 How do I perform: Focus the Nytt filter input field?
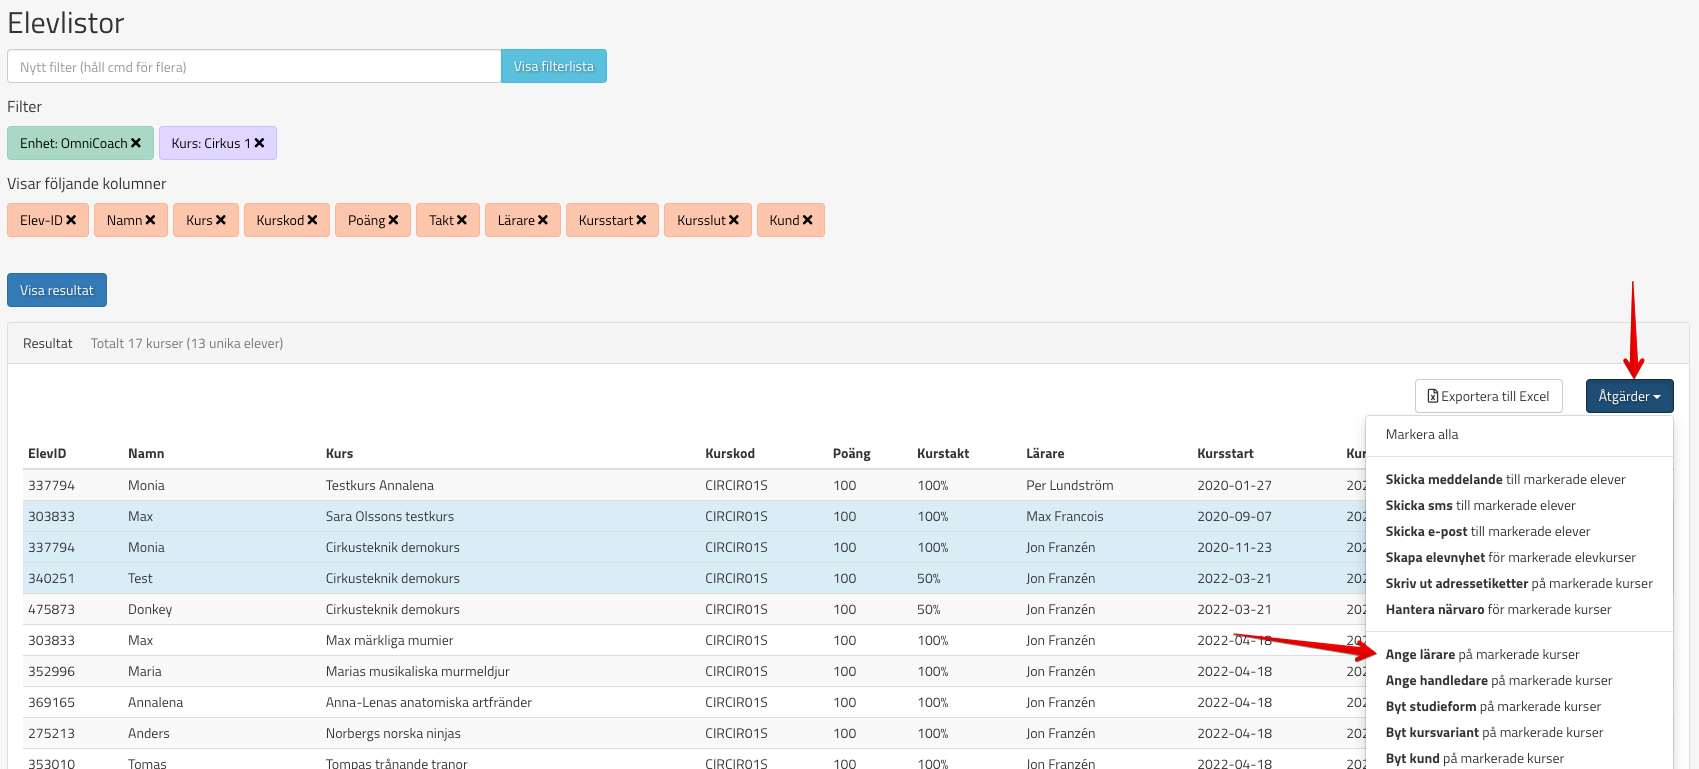click(x=254, y=67)
